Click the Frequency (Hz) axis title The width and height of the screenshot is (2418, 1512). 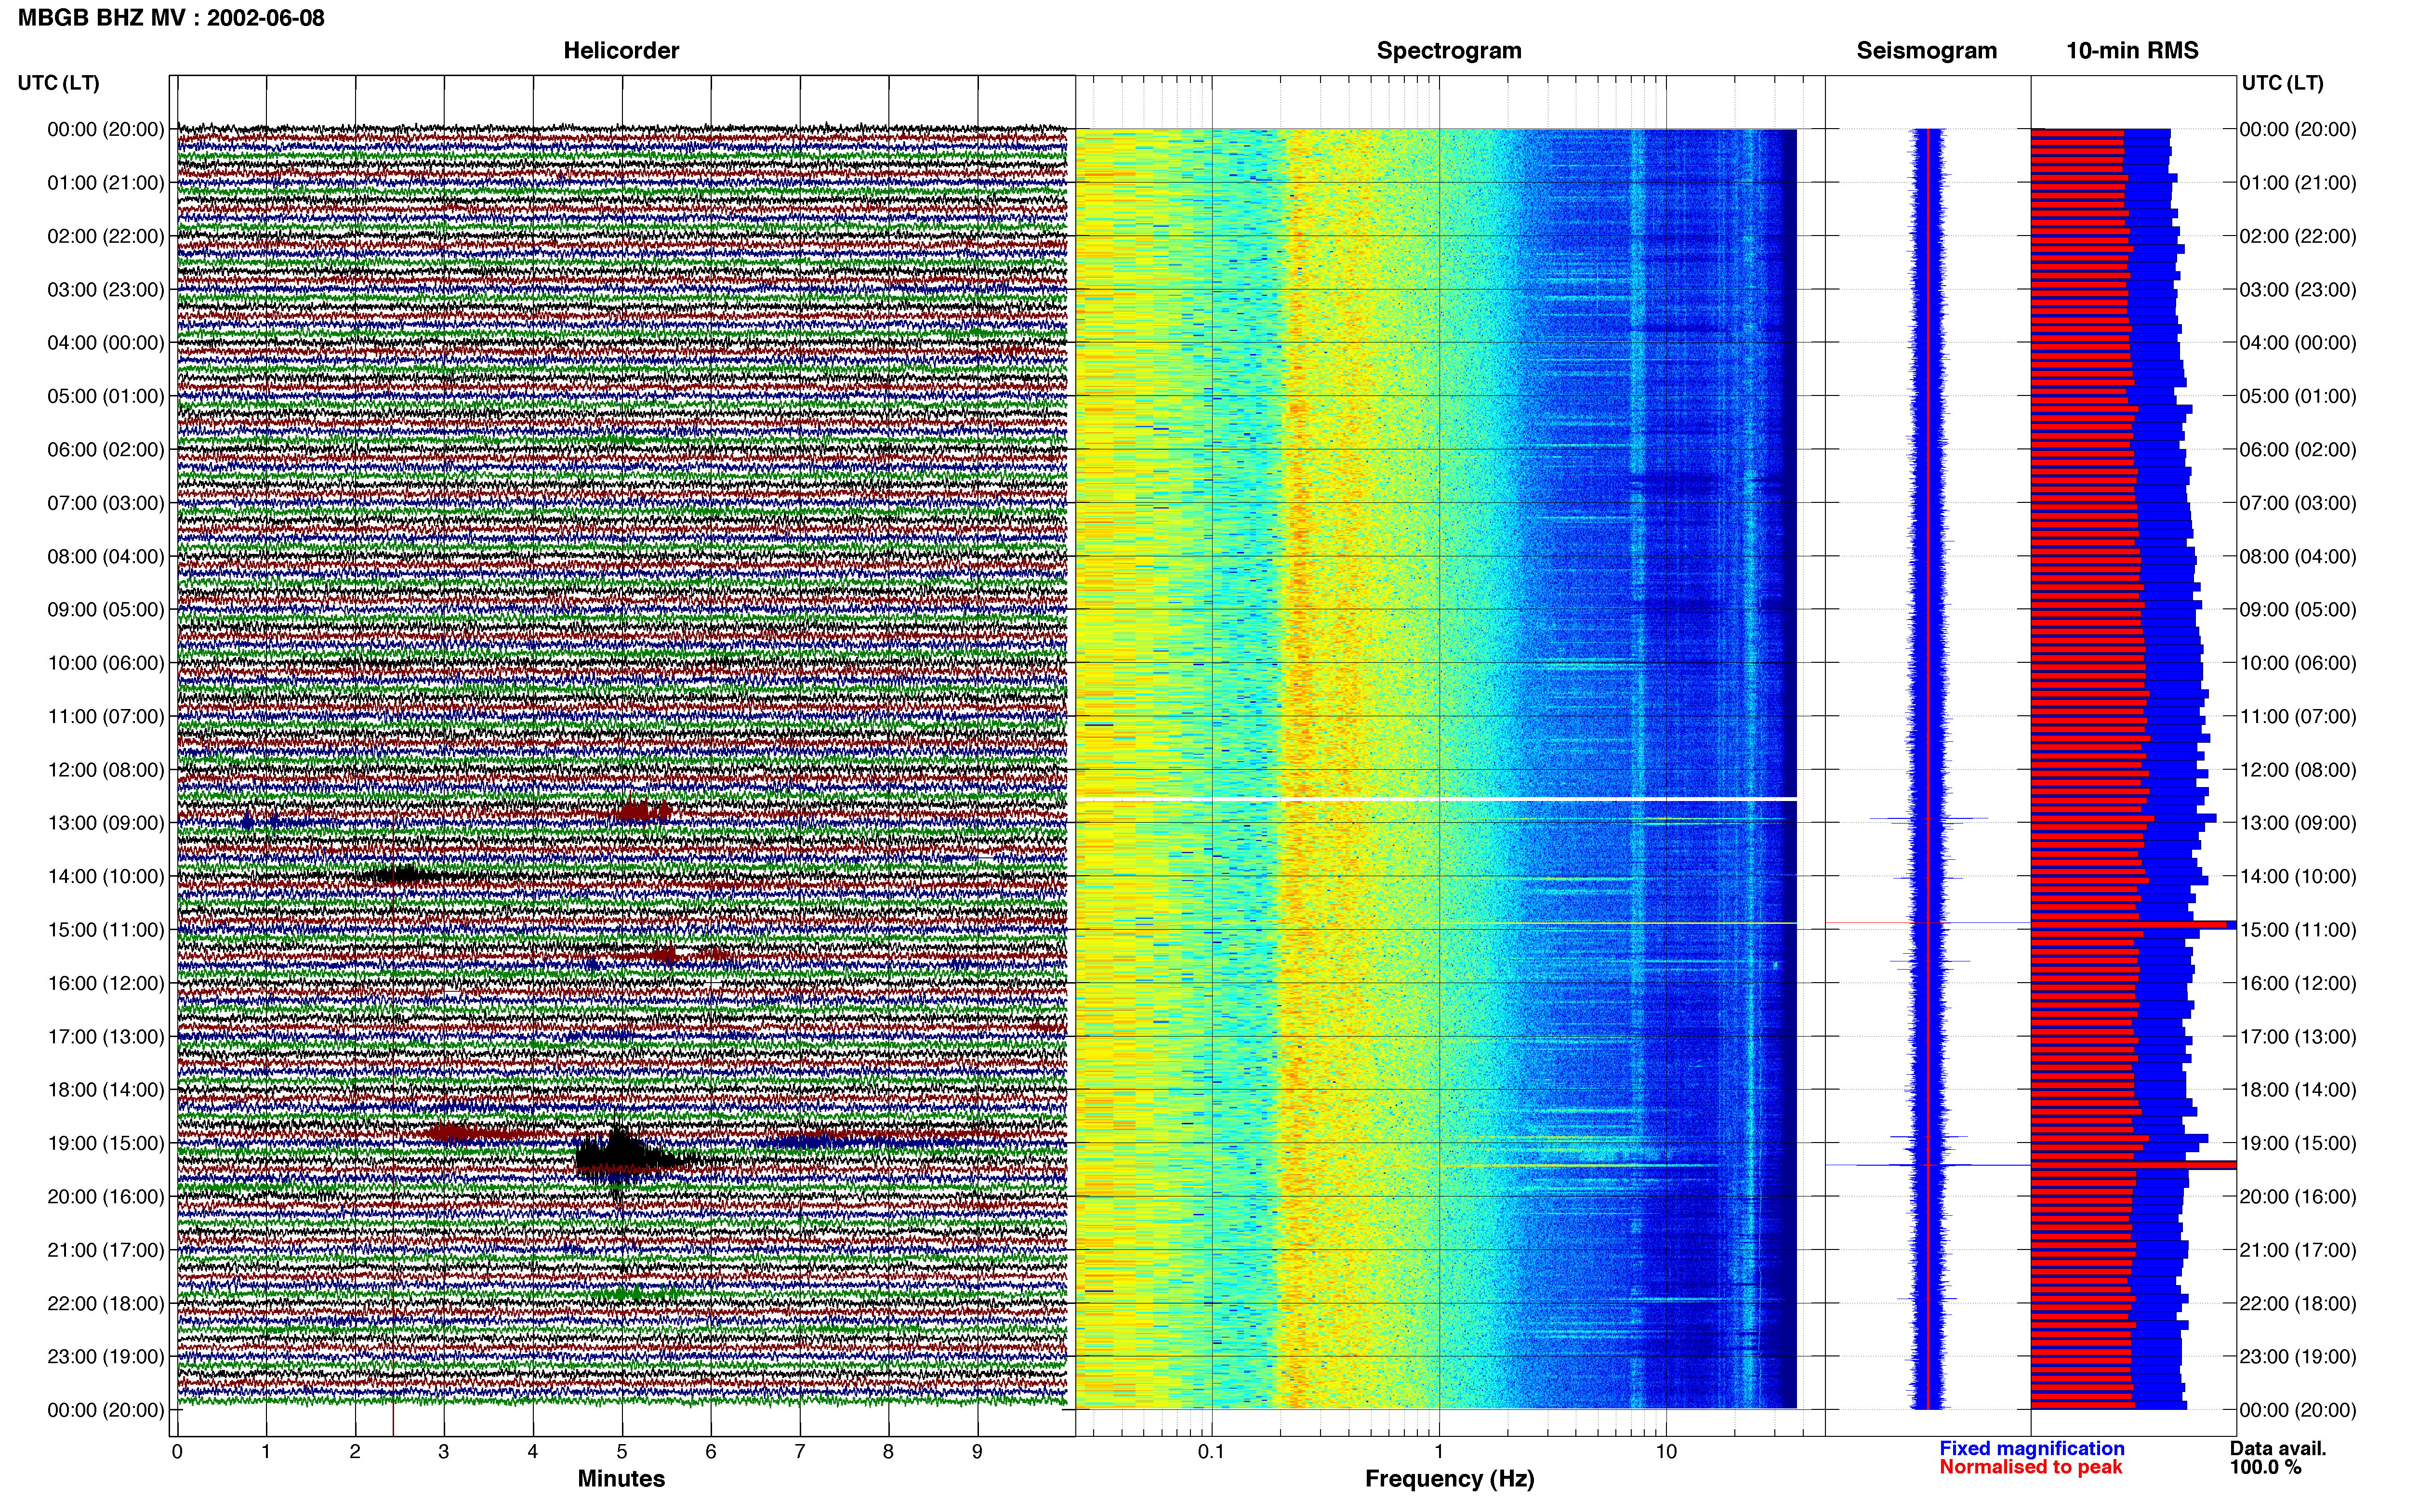pos(1449,1479)
